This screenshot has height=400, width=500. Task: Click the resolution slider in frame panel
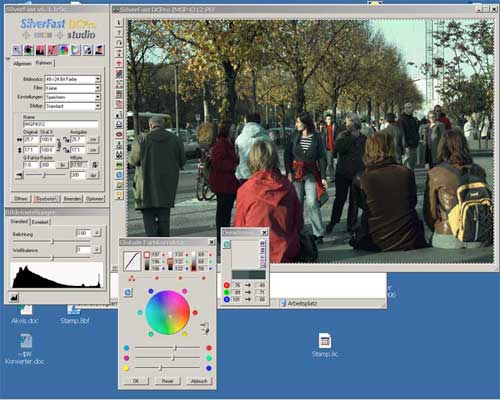44,175
